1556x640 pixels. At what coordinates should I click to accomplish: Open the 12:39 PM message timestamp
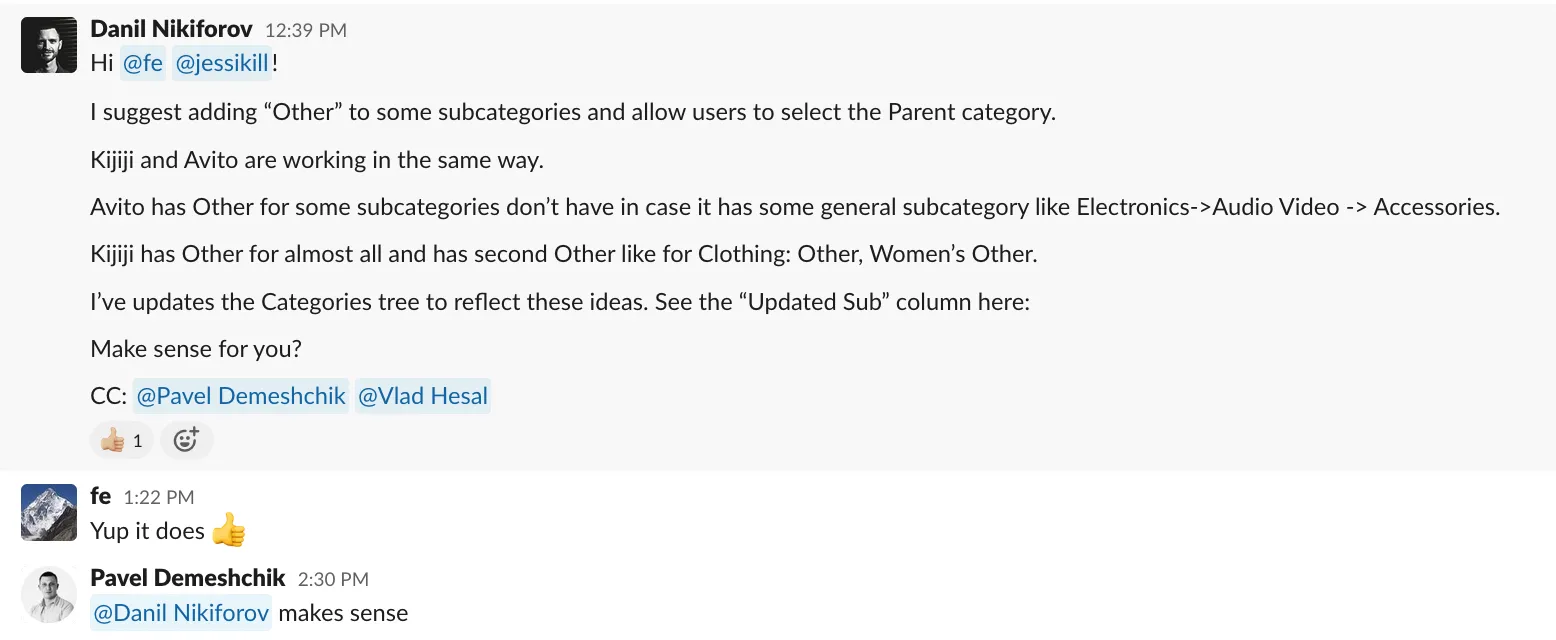306,30
